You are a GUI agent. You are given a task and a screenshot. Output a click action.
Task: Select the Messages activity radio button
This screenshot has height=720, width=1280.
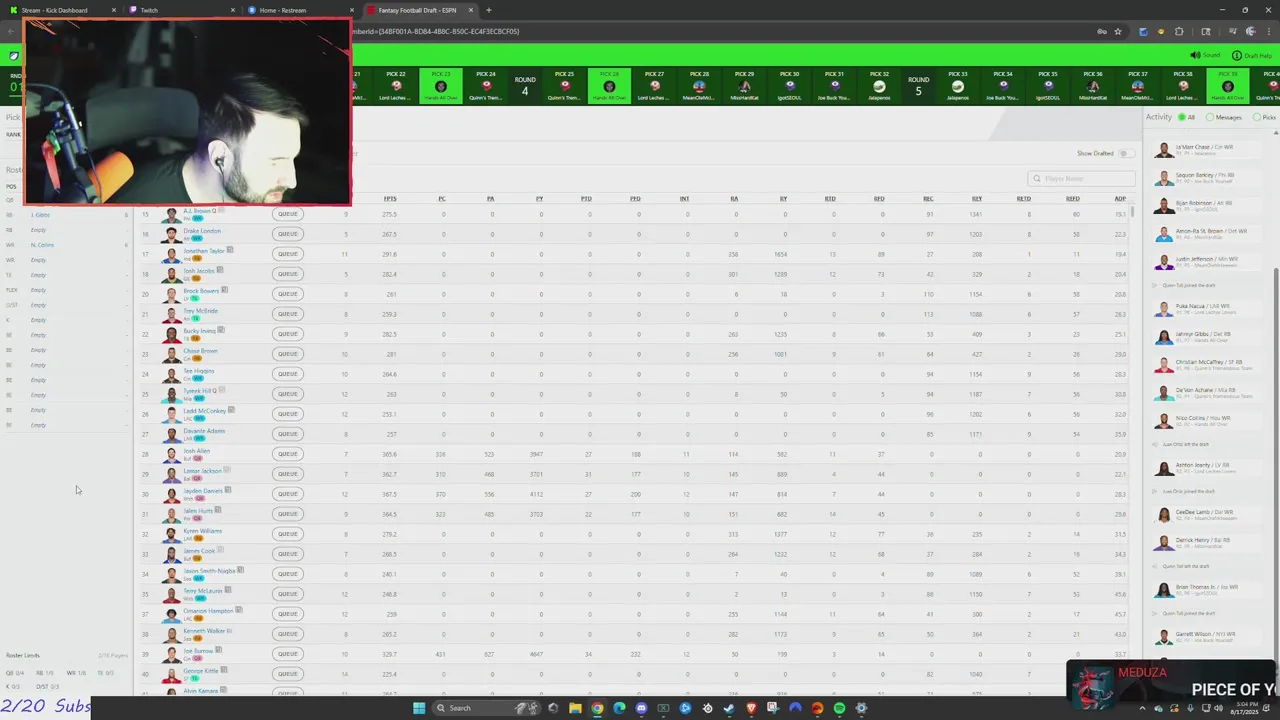coord(1210,117)
